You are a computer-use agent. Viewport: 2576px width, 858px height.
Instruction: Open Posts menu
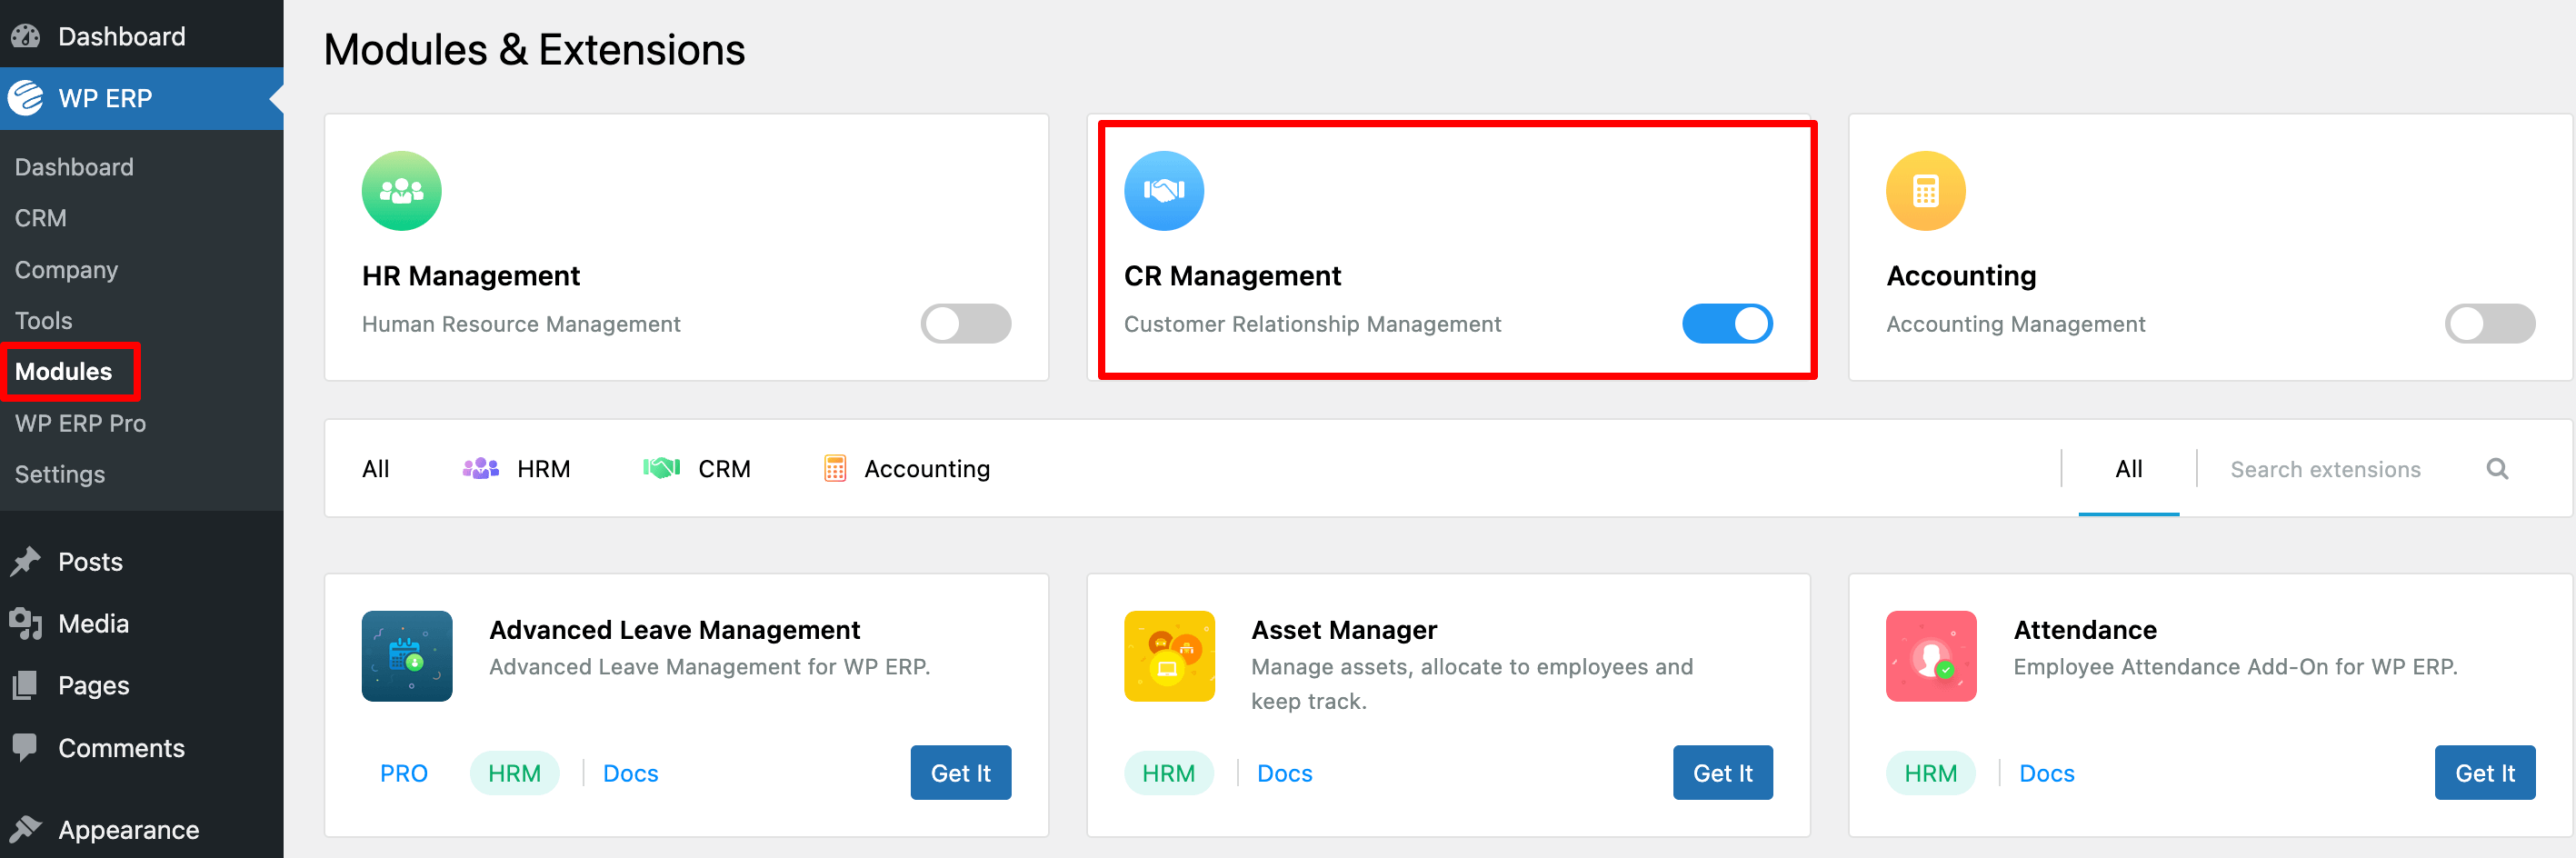point(142,562)
